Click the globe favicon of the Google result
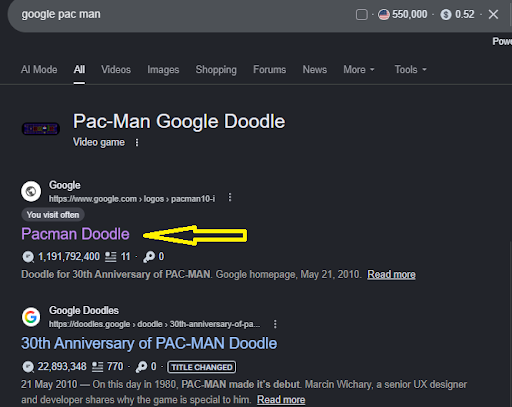Screen dimensions: 512x407 tap(31, 191)
